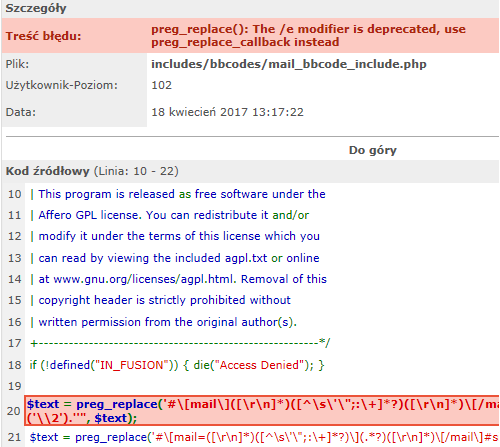Click line 21 preg_replace mail= code
This screenshot has width=500, height=447.
tap(264, 437)
